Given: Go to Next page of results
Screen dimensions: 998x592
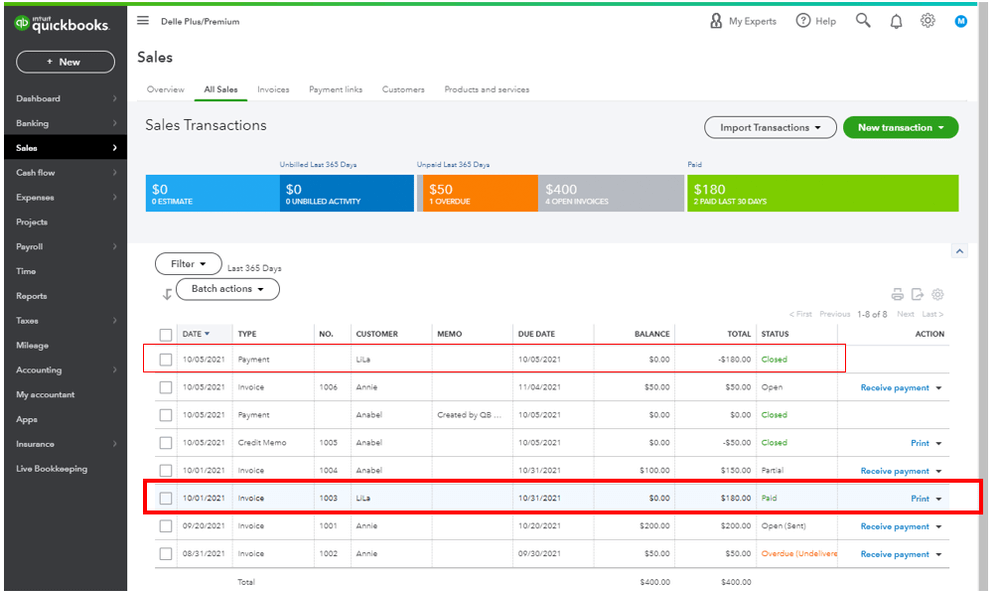Looking at the screenshot, I should coord(905,314).
